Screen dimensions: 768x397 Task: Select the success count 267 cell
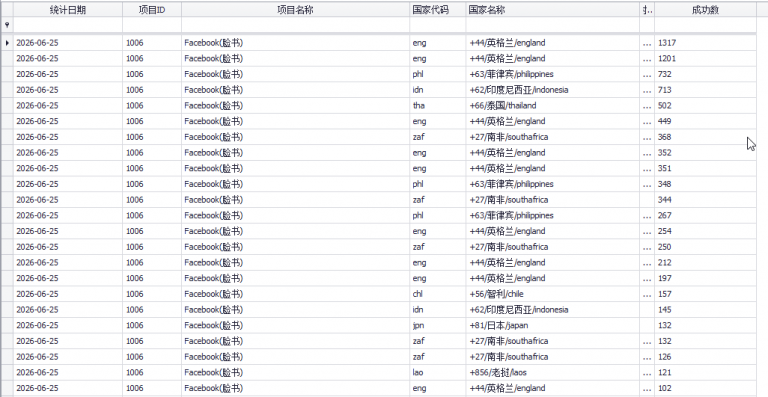pyautogui.click(x=705, y=215)
